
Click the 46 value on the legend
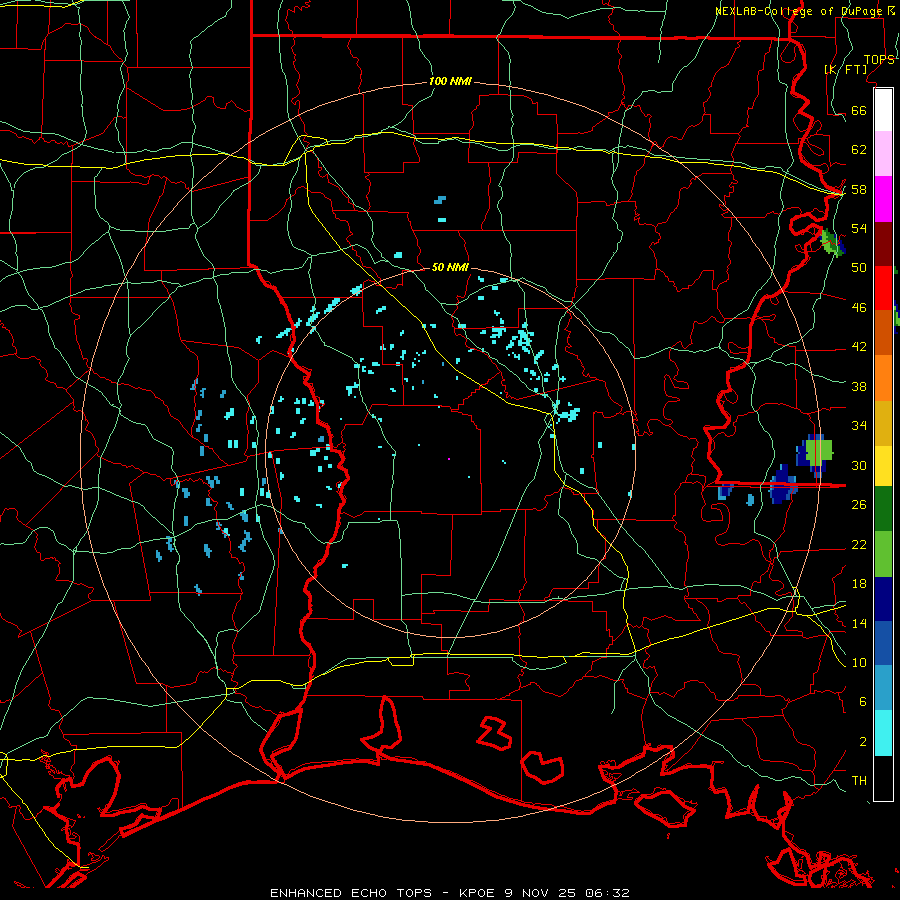pos(859,308)
